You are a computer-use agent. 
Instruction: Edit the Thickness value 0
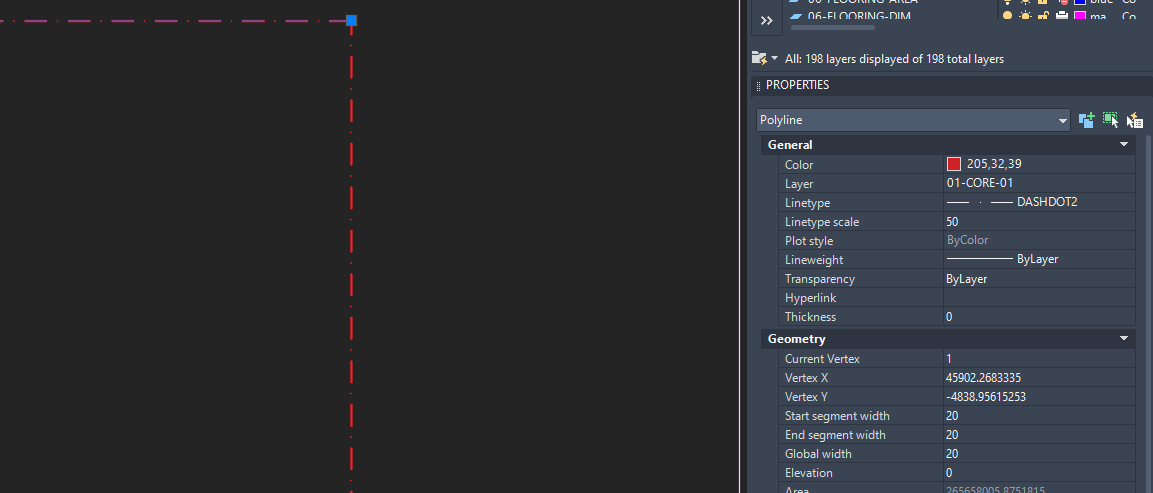(x=1040, y=317)
